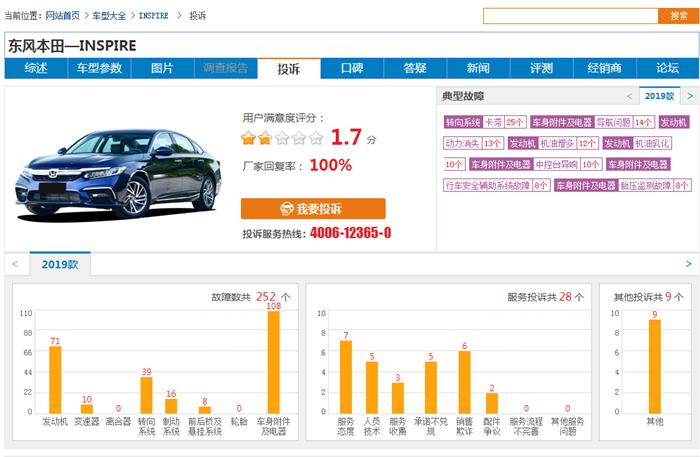Viewport: 700px width, 457px height.
Task: Open the 口碑 tab
Action: [x=352, y=68]
